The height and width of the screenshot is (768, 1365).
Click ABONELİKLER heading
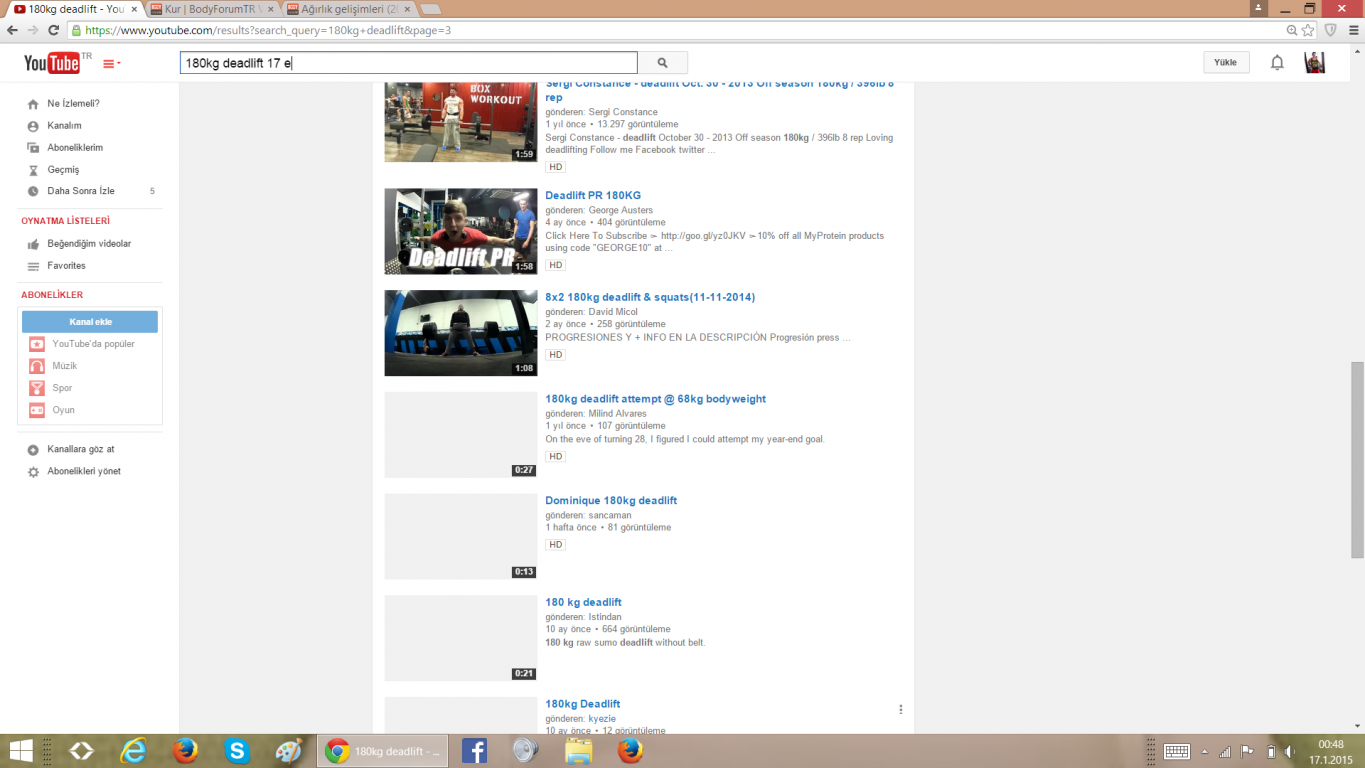pyautogui.click(x=52, y=295)
